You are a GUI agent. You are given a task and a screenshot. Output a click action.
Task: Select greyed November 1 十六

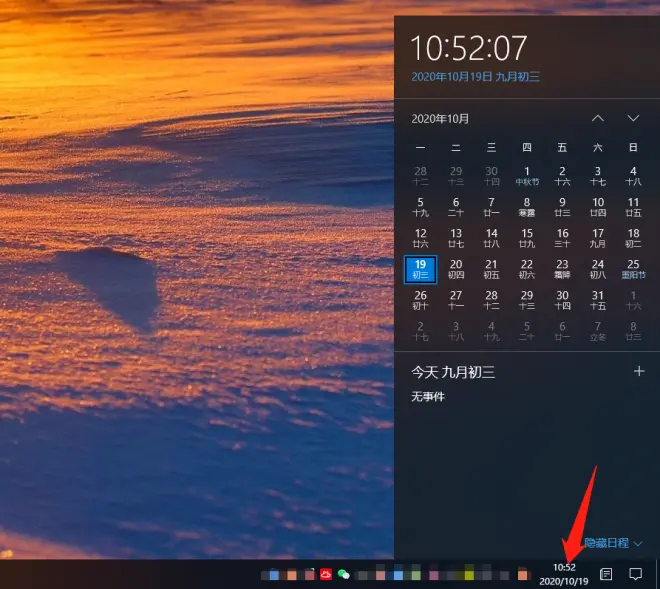(633, 300)
